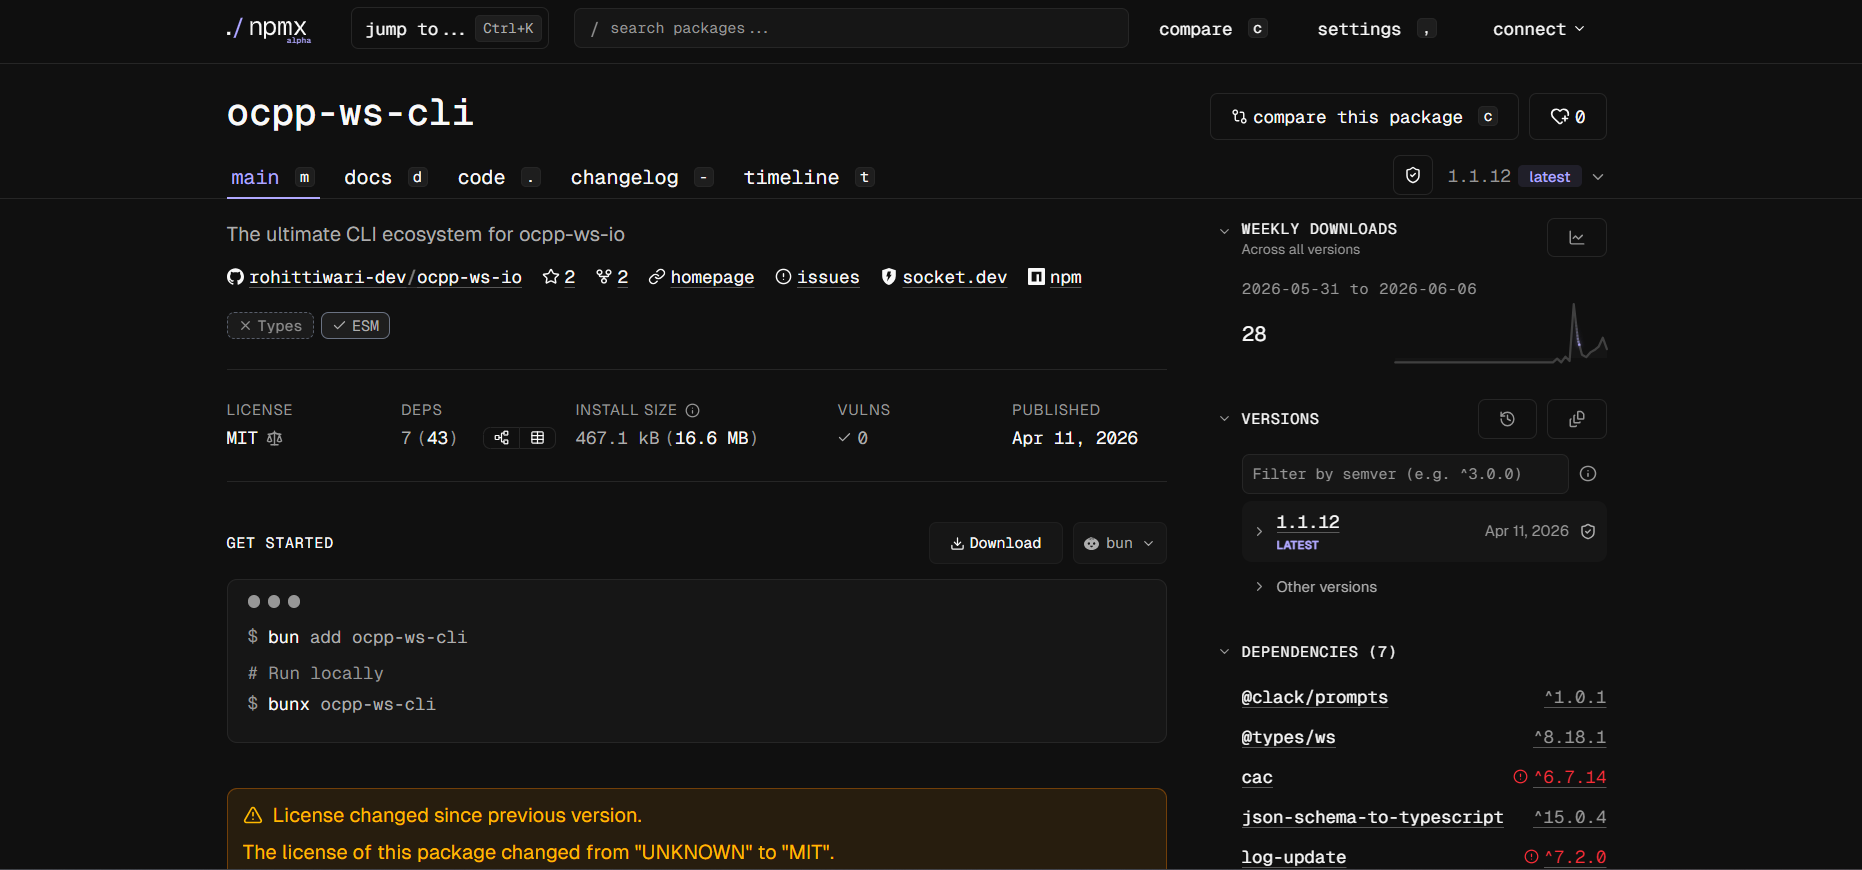Open the cac dependency link

[x=1257, y=777]
